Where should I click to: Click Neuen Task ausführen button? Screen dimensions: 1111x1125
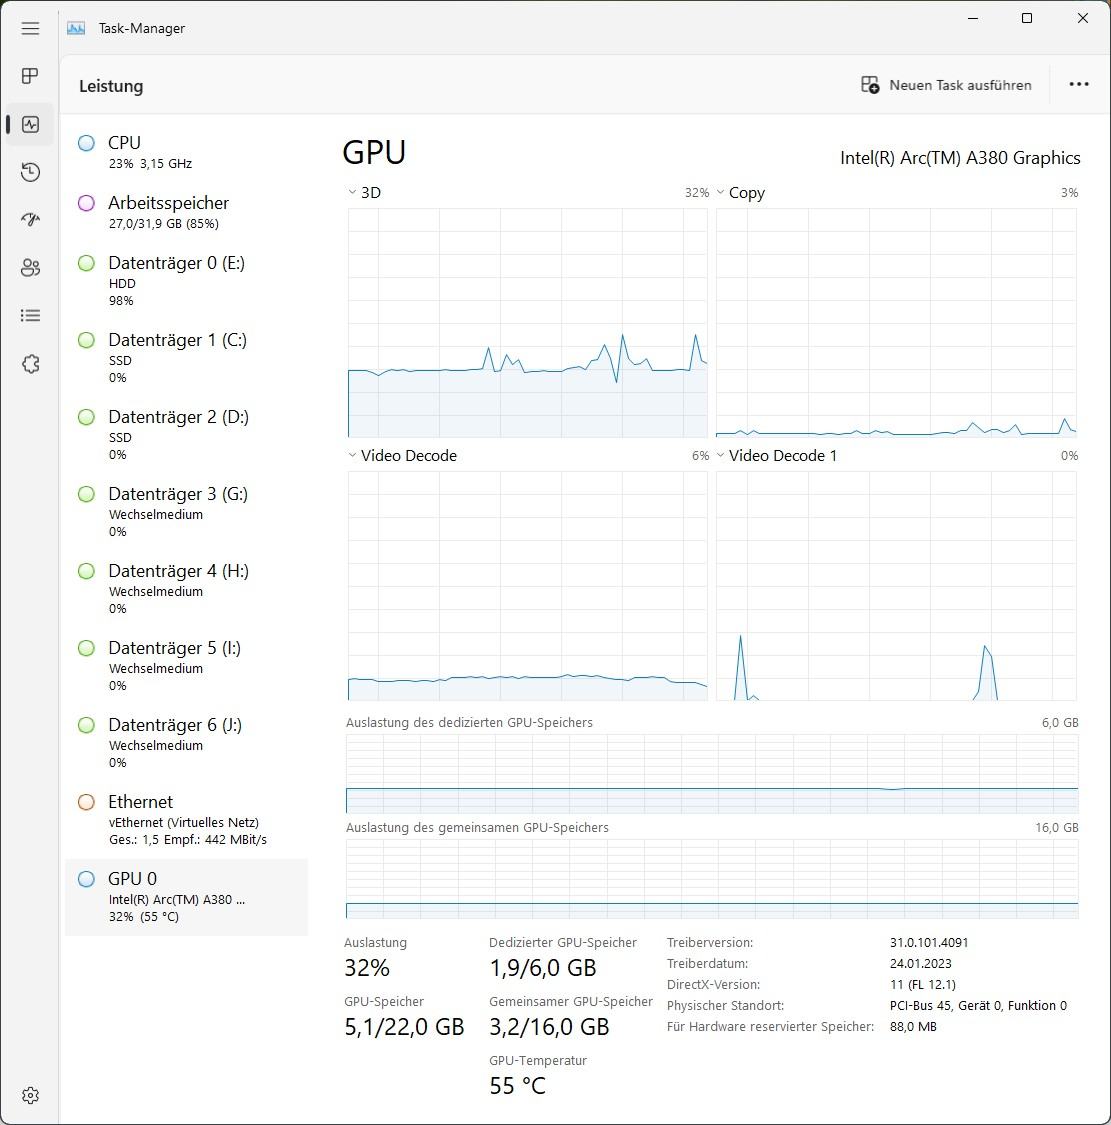click(946, 85)
